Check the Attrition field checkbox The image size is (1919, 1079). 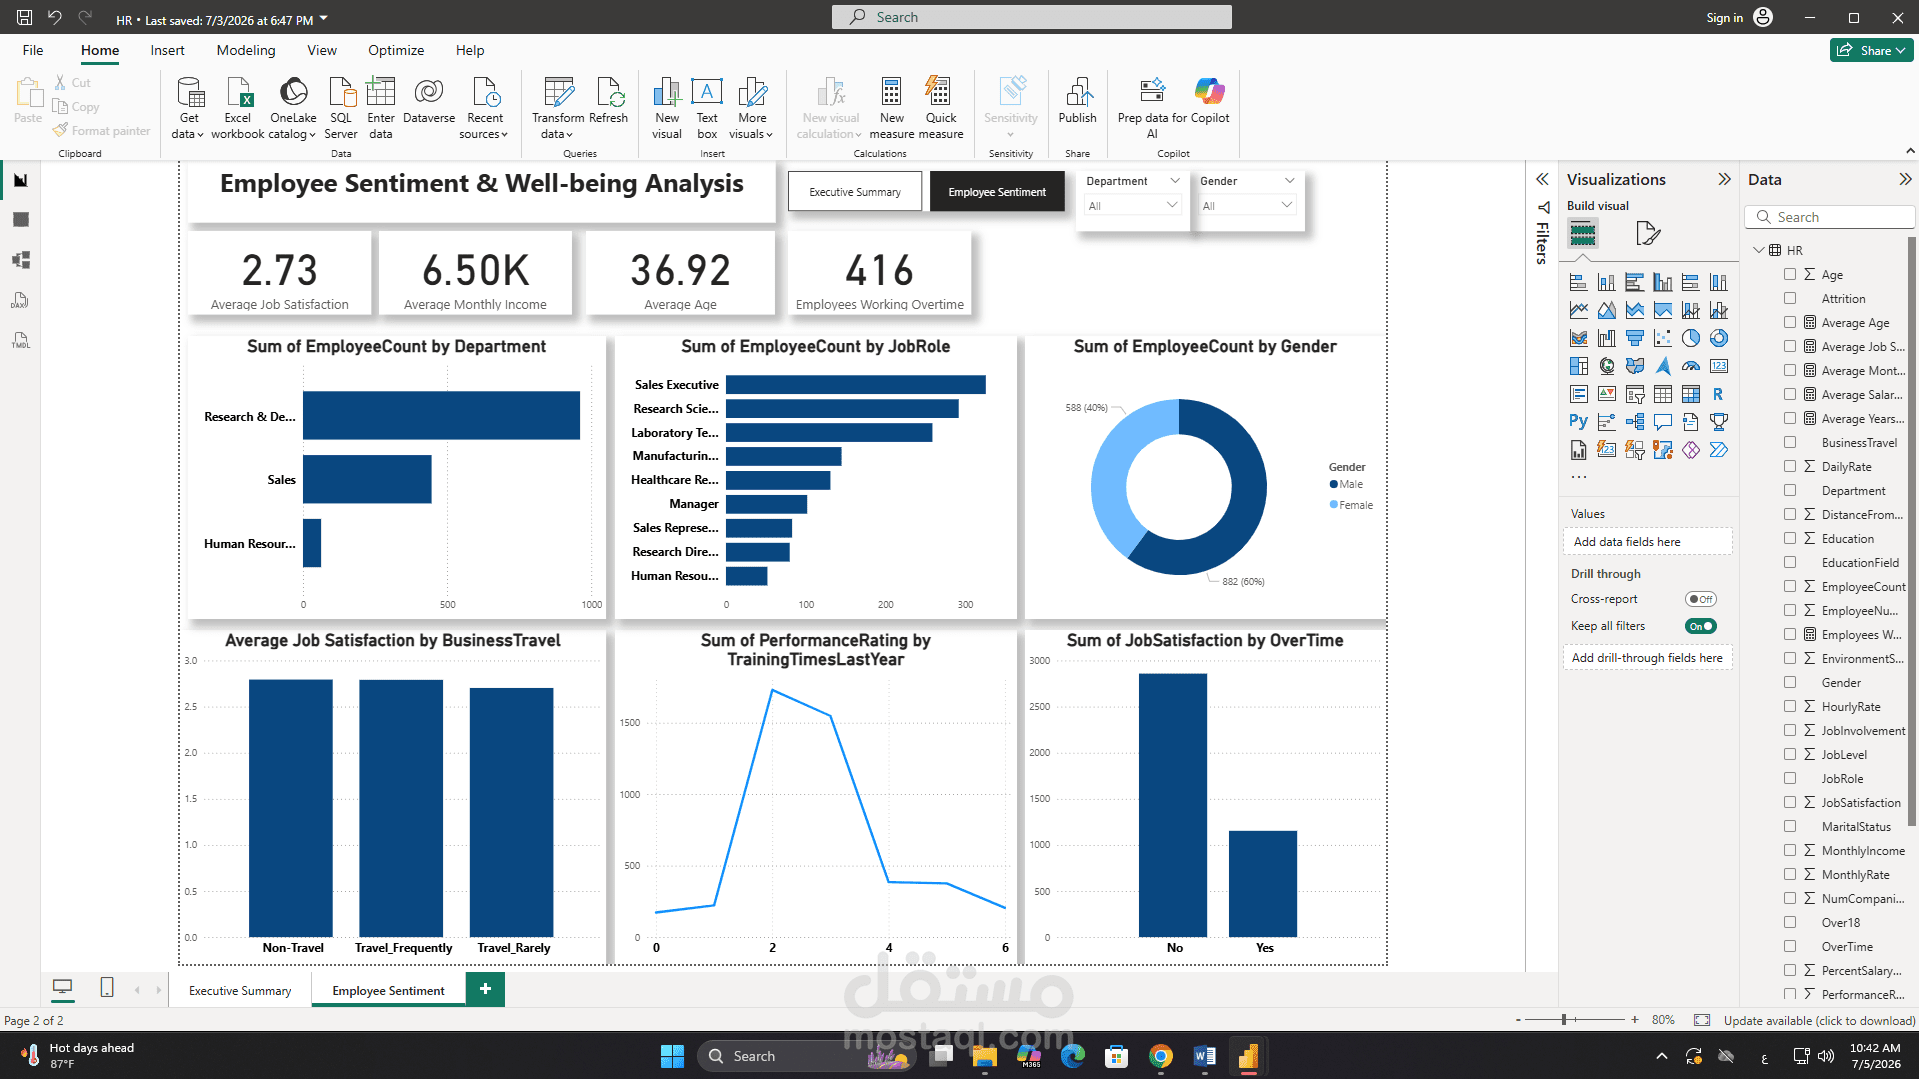tap(1790, 298)
